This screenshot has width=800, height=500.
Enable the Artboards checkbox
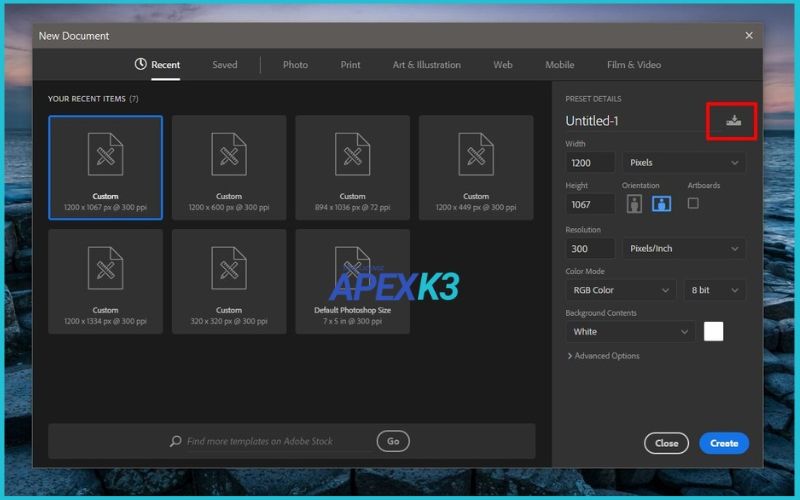click(x=693, y=203)
